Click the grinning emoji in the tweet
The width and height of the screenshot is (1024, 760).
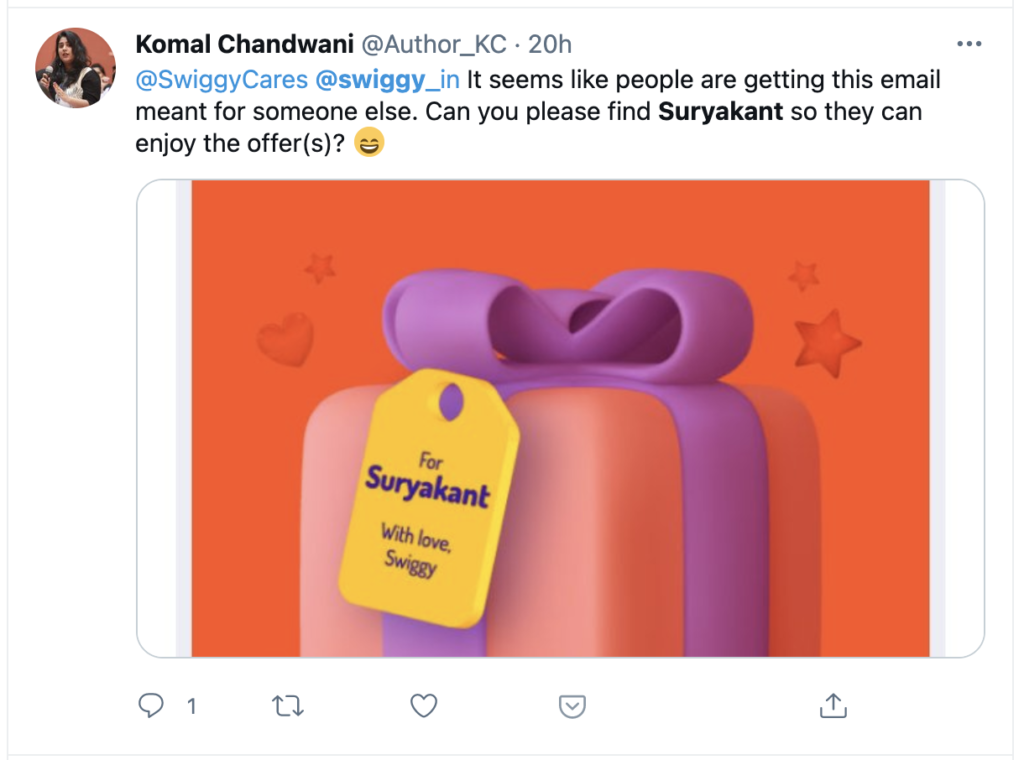coord(370,144)
